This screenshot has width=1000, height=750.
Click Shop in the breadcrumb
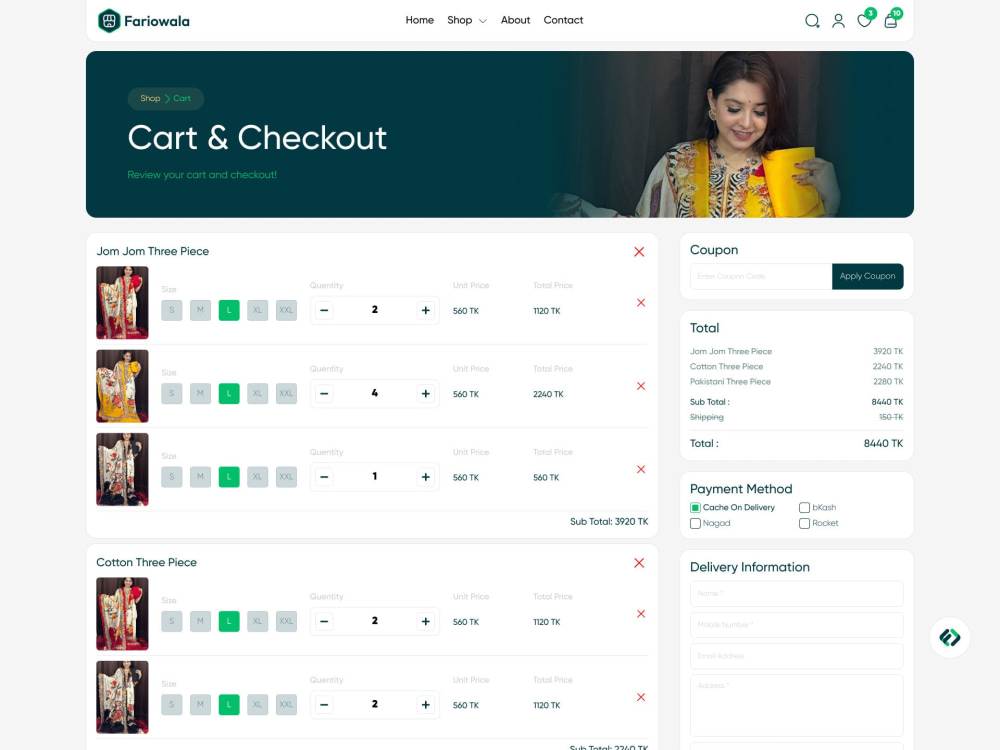point(151,98)
